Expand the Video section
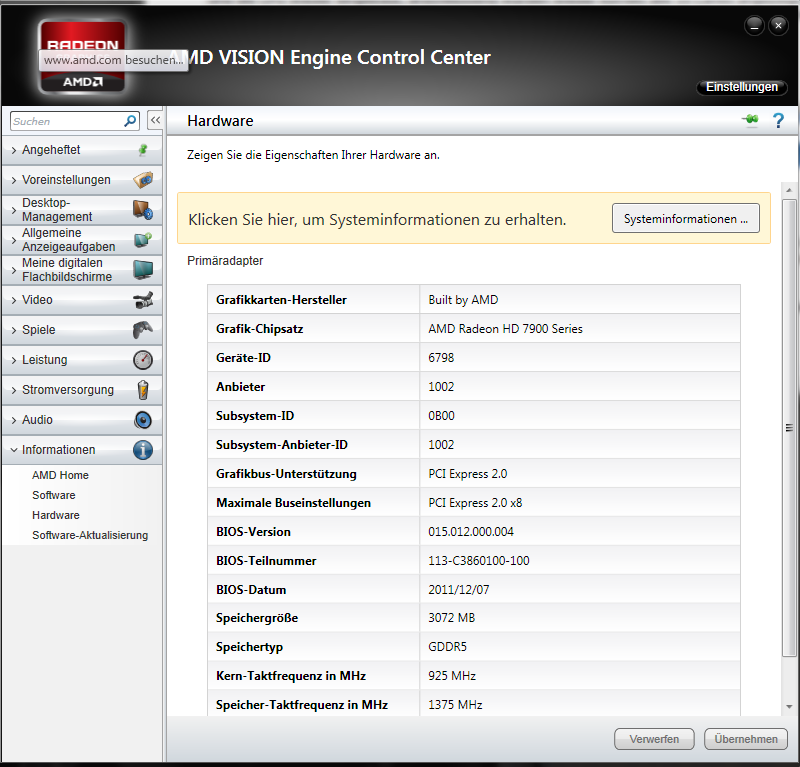 pyautogui.click(x=14, y=300)
